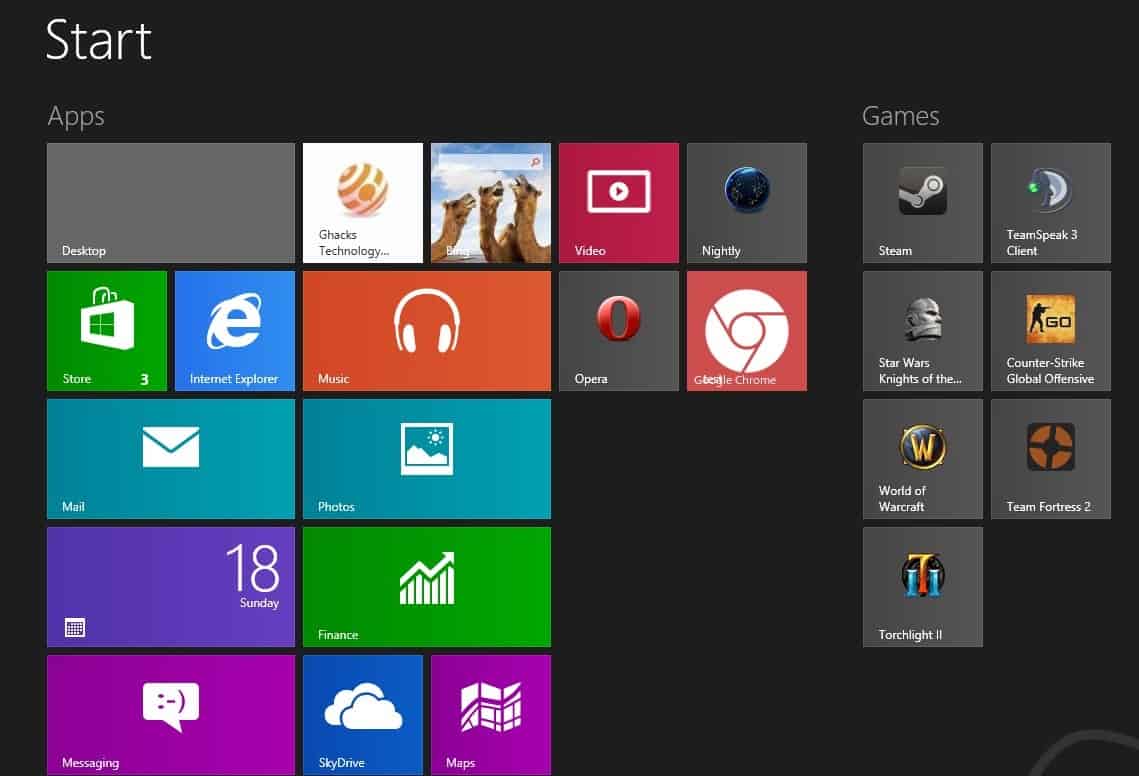Launch Firefox Nightly
1139x776 pixels.
(x=746, y=202)
